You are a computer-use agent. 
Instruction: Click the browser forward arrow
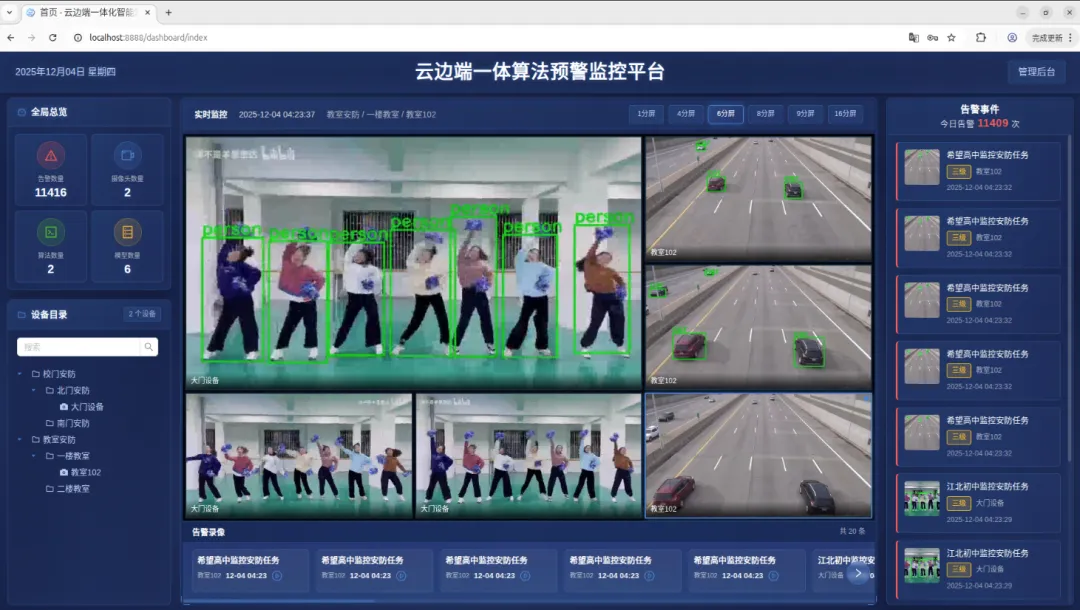tap(32, 38)
